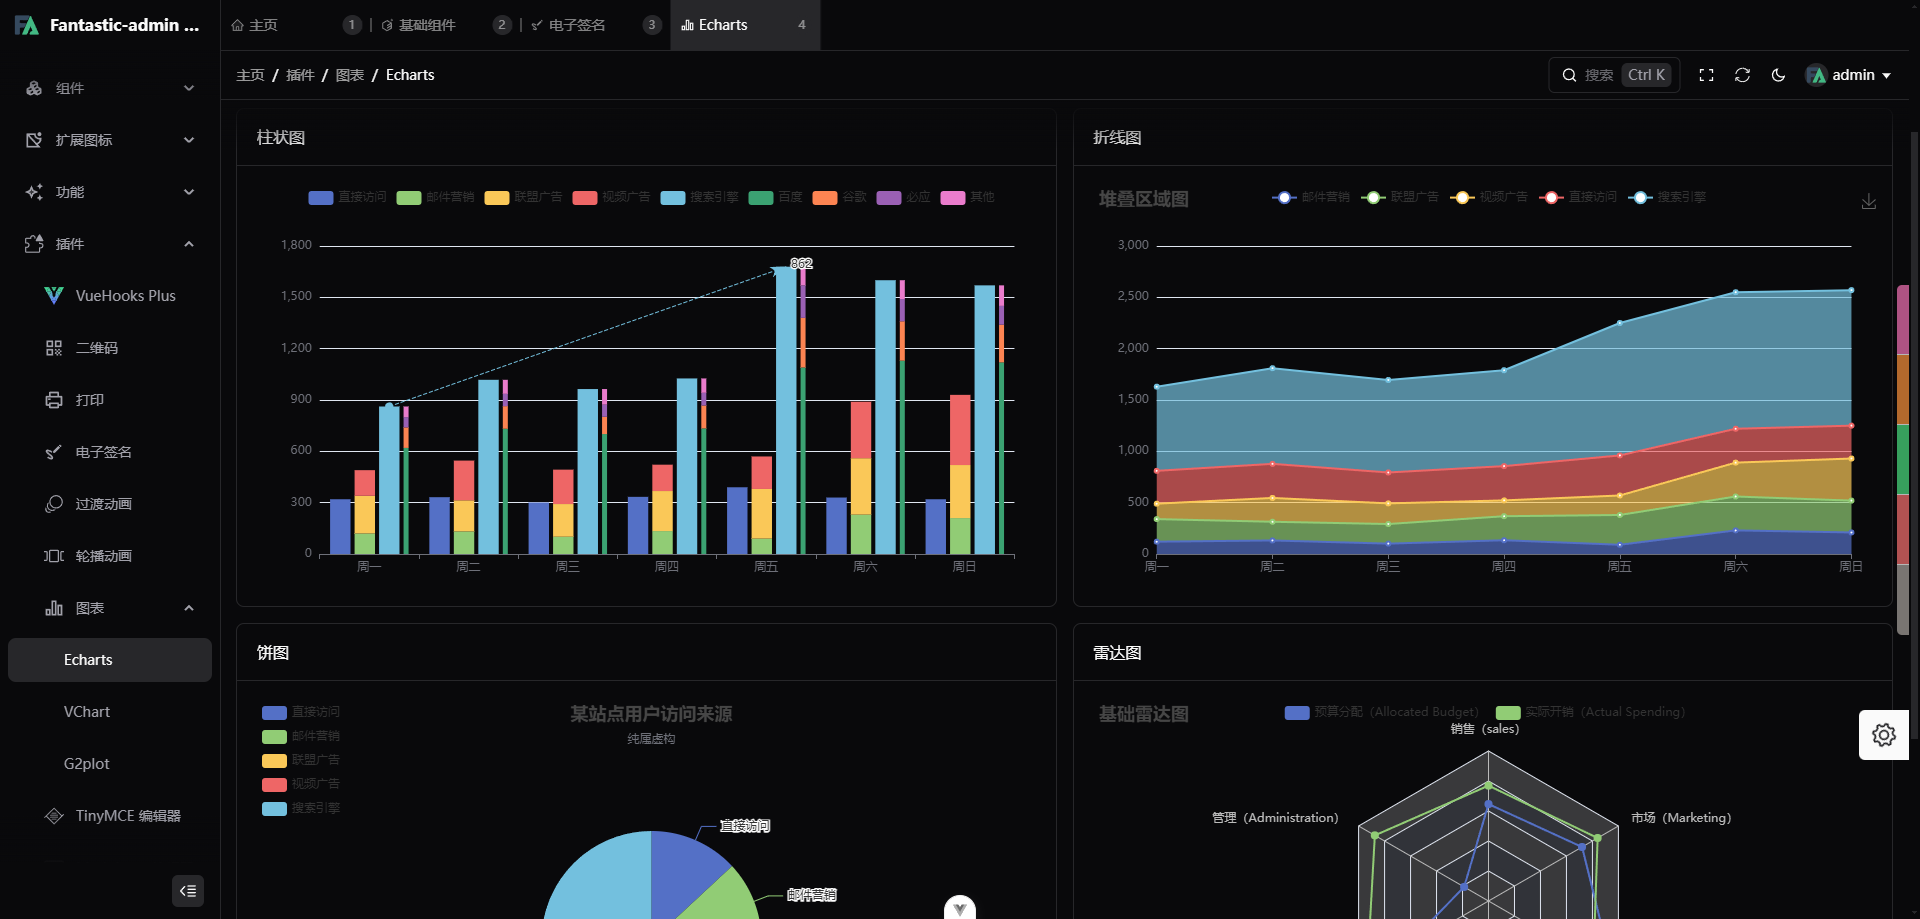The image size is (1920, 919).
Task: Open the 打印 print page
Action: (90, 400)
